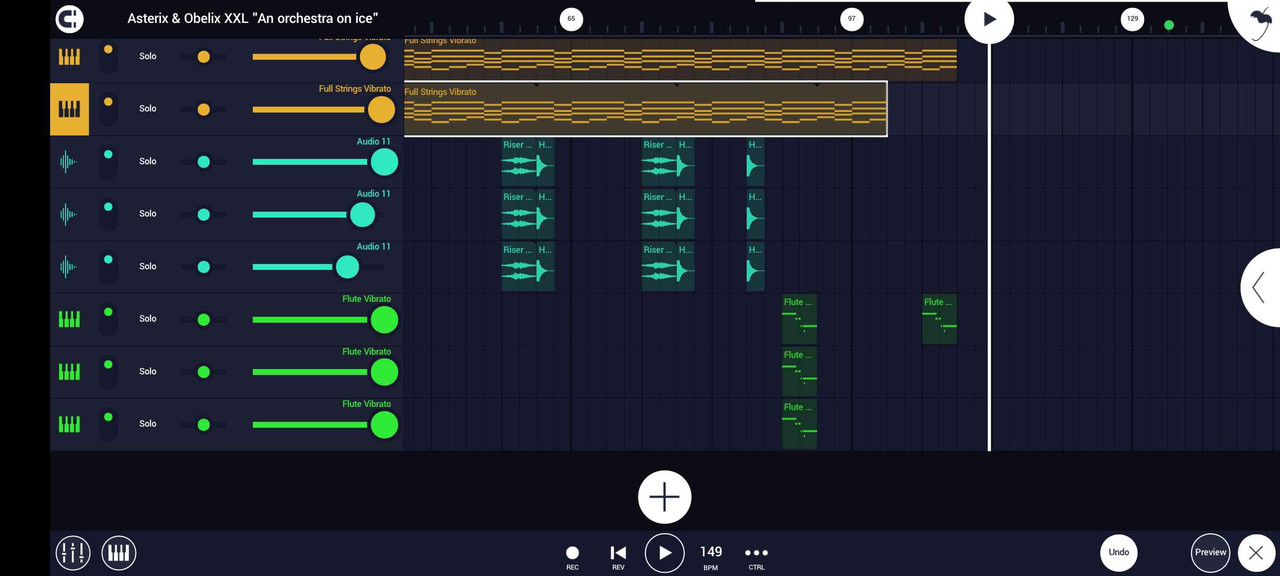
Task: Toggle mute on middle Flute Vibrato track
Action: coord(108,371)
